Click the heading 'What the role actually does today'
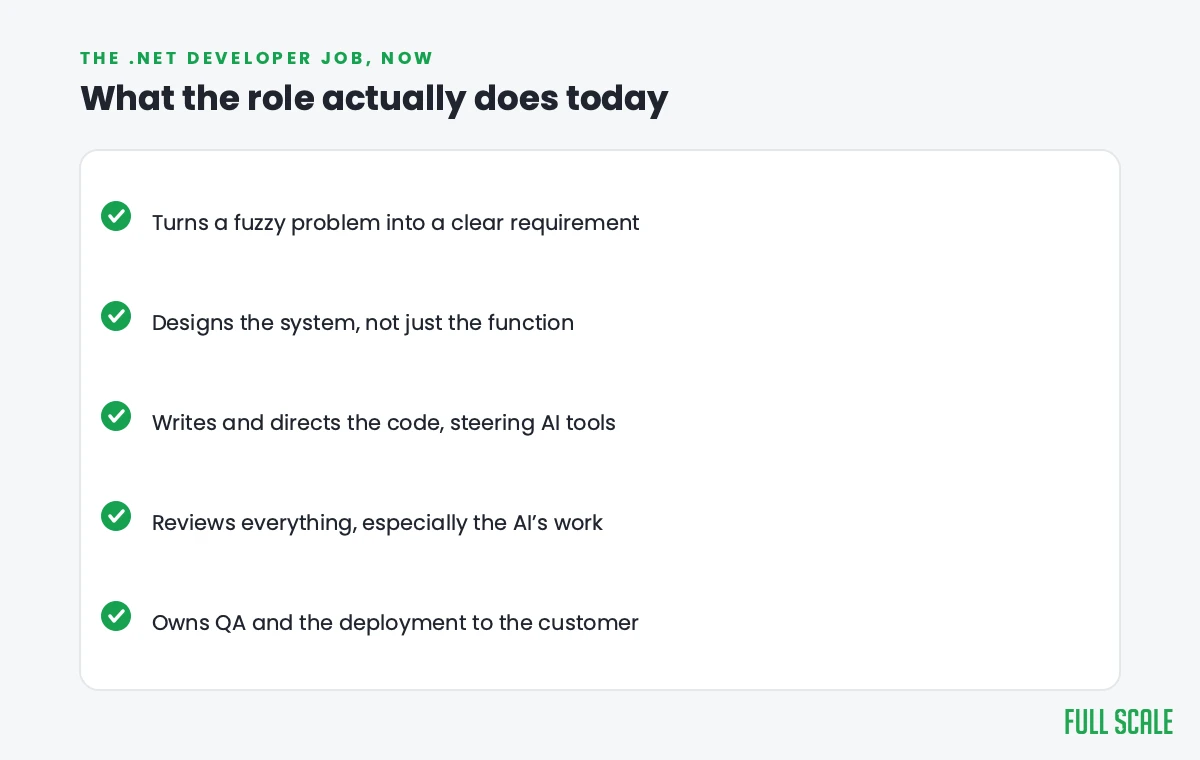The width and height of the screenshot is (1200, 760). click(374, 99)
